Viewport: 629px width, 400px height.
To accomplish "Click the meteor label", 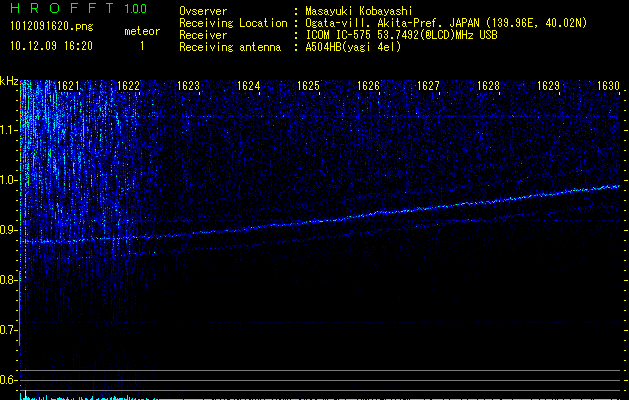I will tap(142, 31).
